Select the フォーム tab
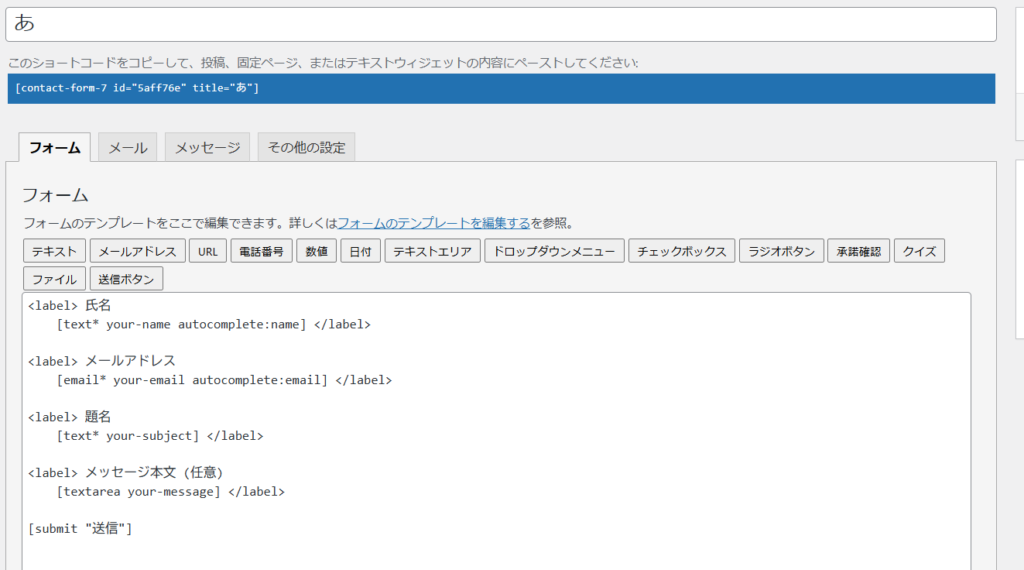 (x=55, y=148)
